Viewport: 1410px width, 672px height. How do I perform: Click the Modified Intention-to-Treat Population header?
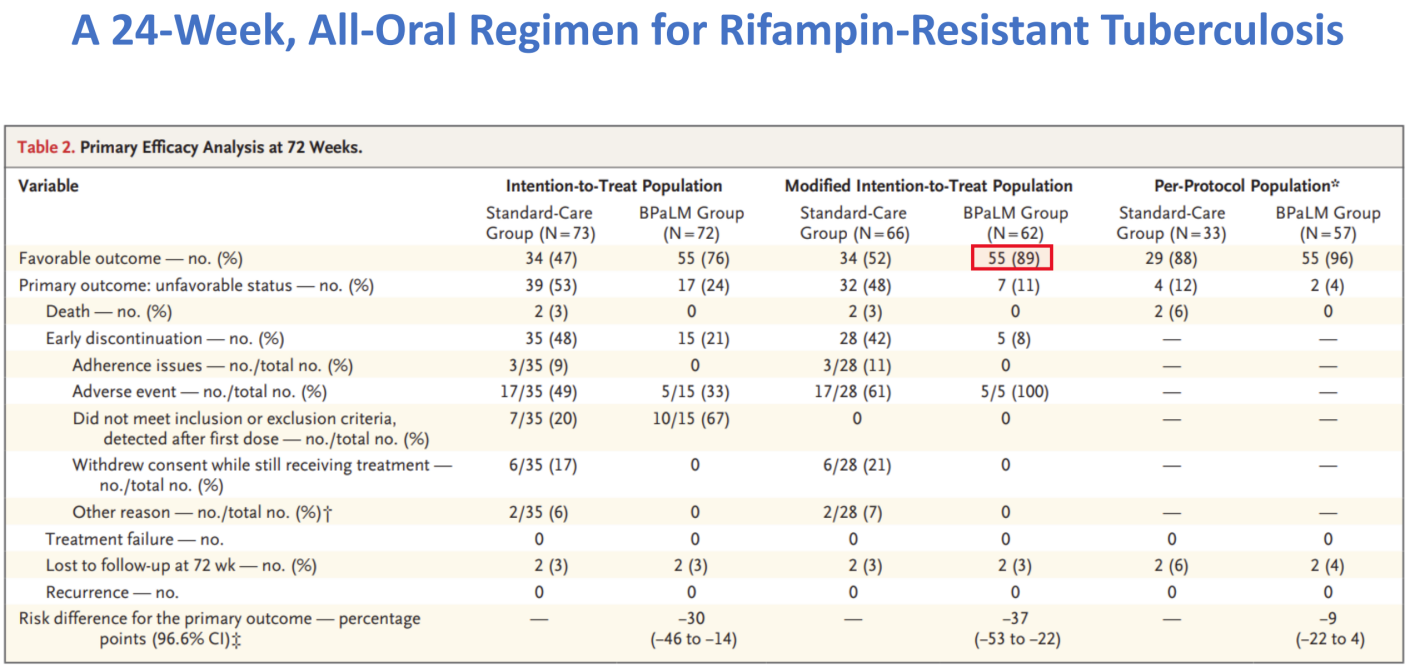(x=928, y=186)
